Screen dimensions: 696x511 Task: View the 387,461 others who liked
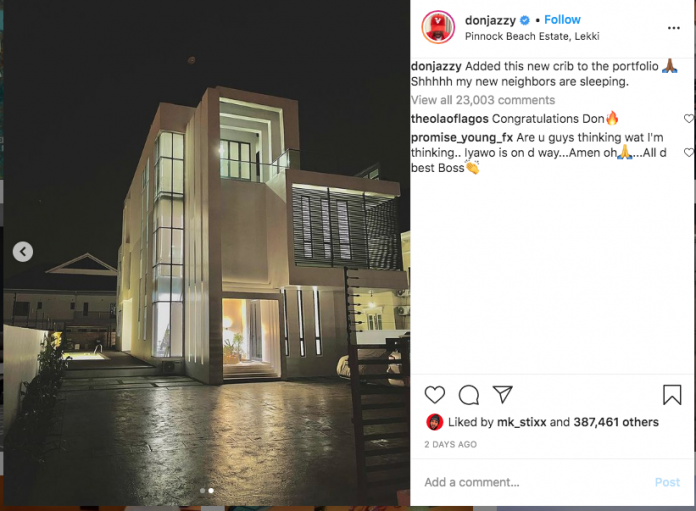click(x=616, y=422)
